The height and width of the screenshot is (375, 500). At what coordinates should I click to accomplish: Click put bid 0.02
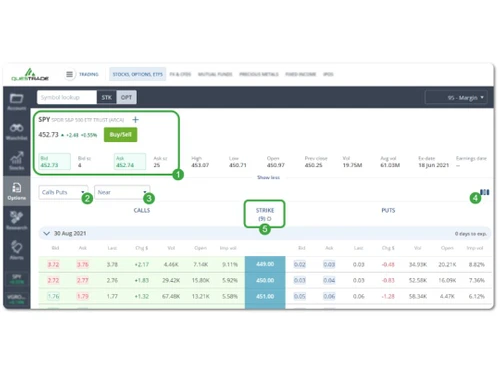click(300, 265)
